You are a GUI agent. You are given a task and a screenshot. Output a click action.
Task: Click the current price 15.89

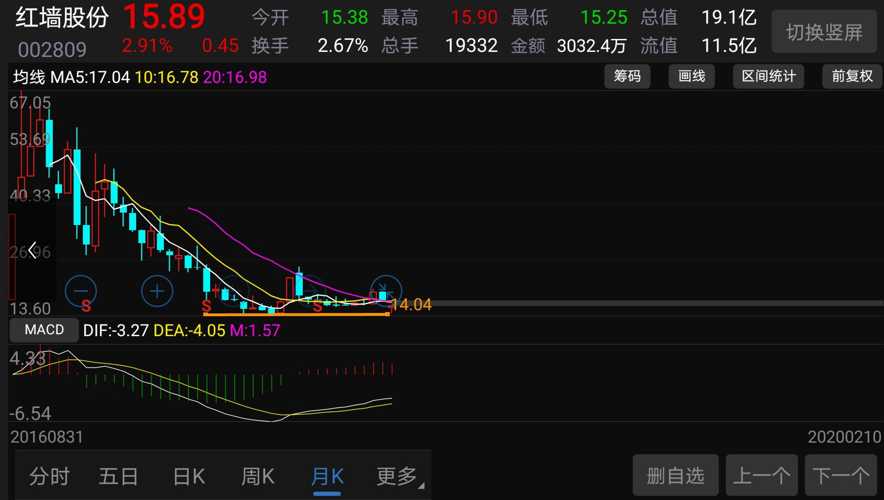click(x=163, y=17)
